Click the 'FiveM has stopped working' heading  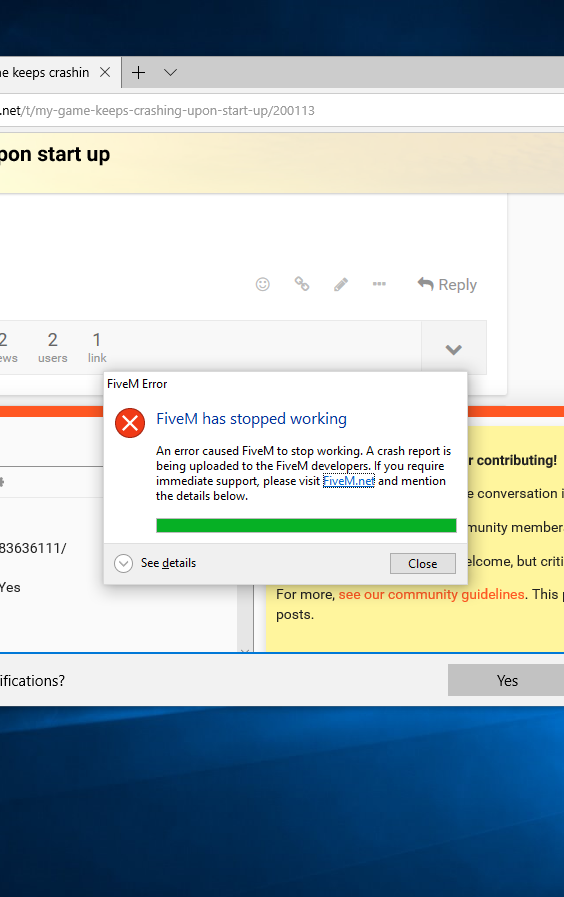(x=251, y=419)
